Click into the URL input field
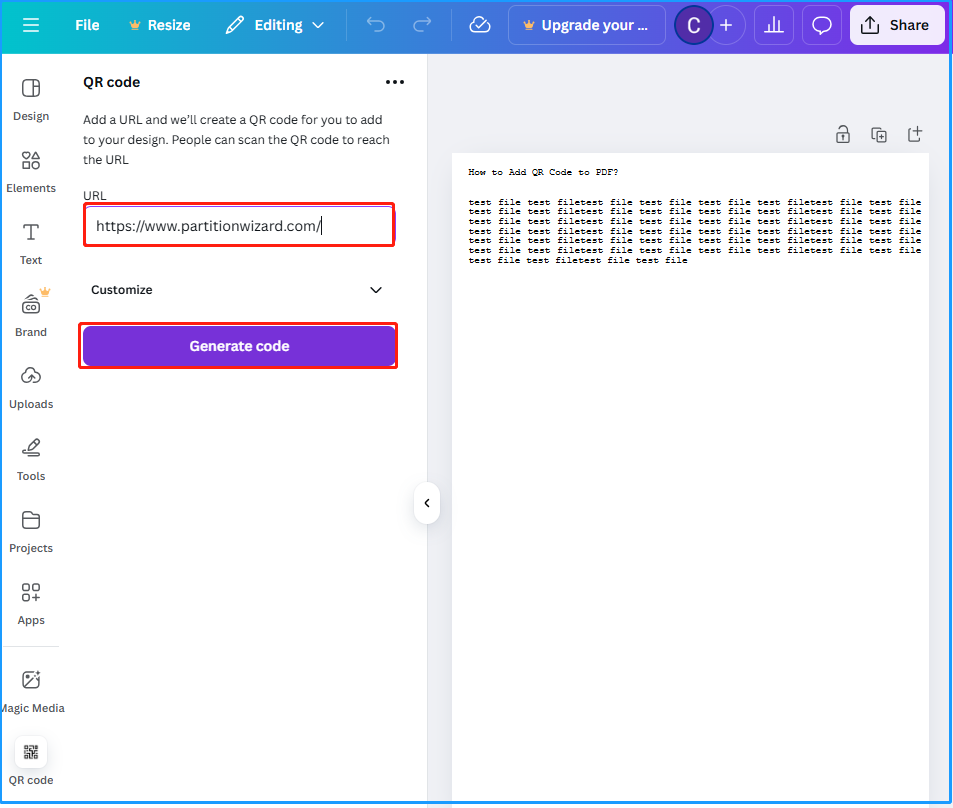953x808 pixels. [x=239, y=226]
